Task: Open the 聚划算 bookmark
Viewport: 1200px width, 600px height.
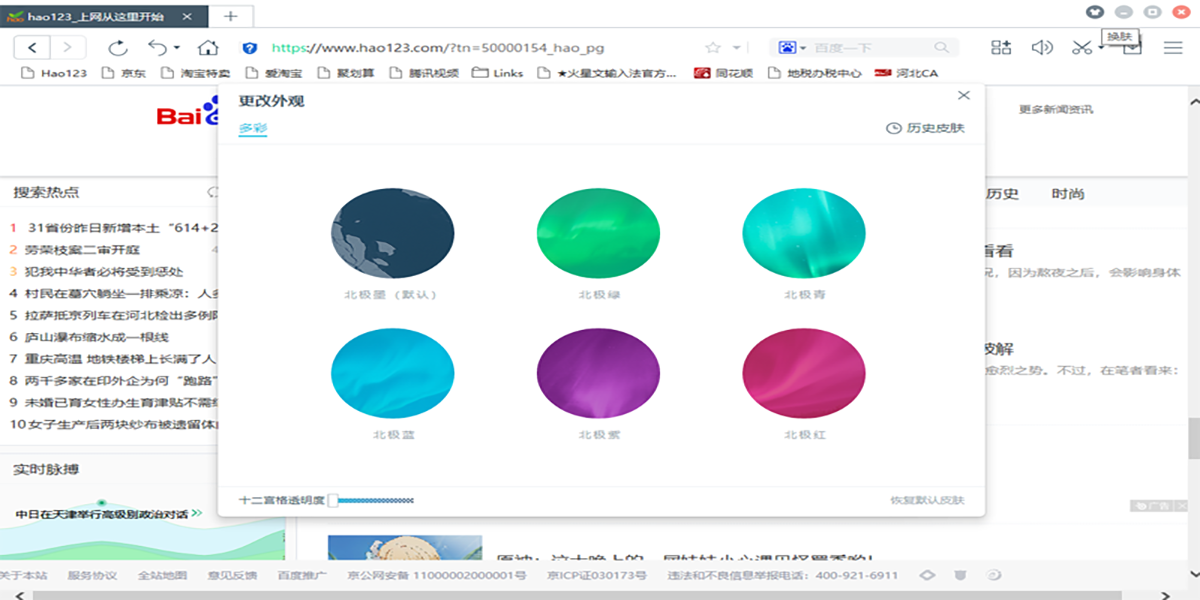Action: pos(344,73)
